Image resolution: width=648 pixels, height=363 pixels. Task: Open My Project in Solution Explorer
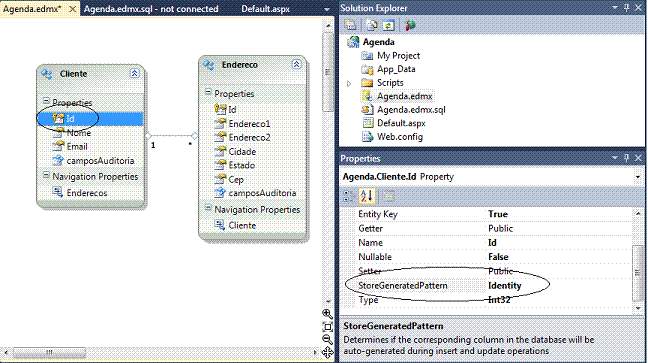point(398,56)
